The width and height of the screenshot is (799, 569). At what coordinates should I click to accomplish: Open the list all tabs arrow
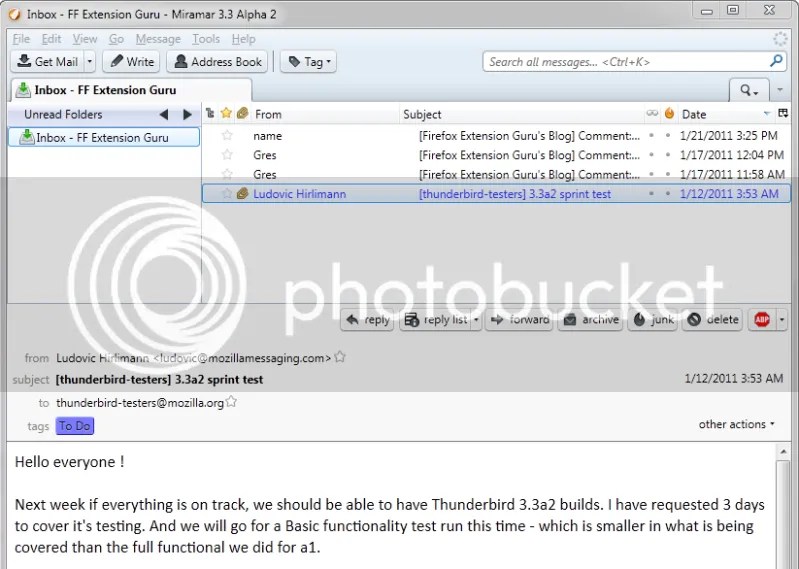coord(780,90)
